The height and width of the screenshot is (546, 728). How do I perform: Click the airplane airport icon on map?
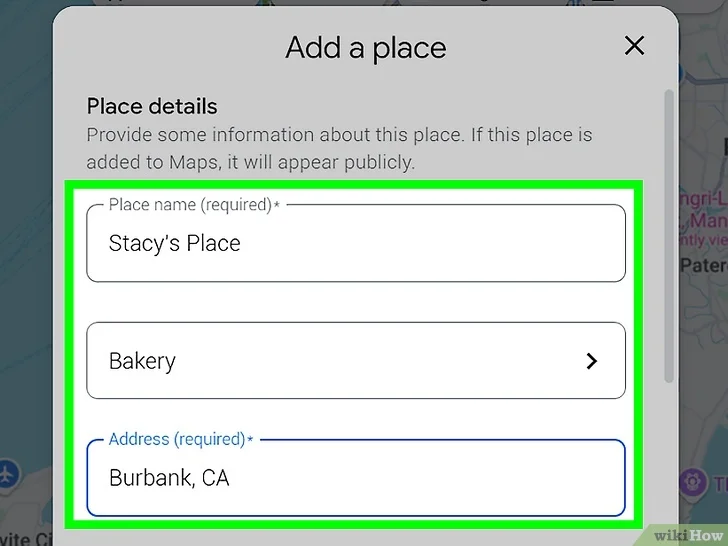(x=8, y=475)
